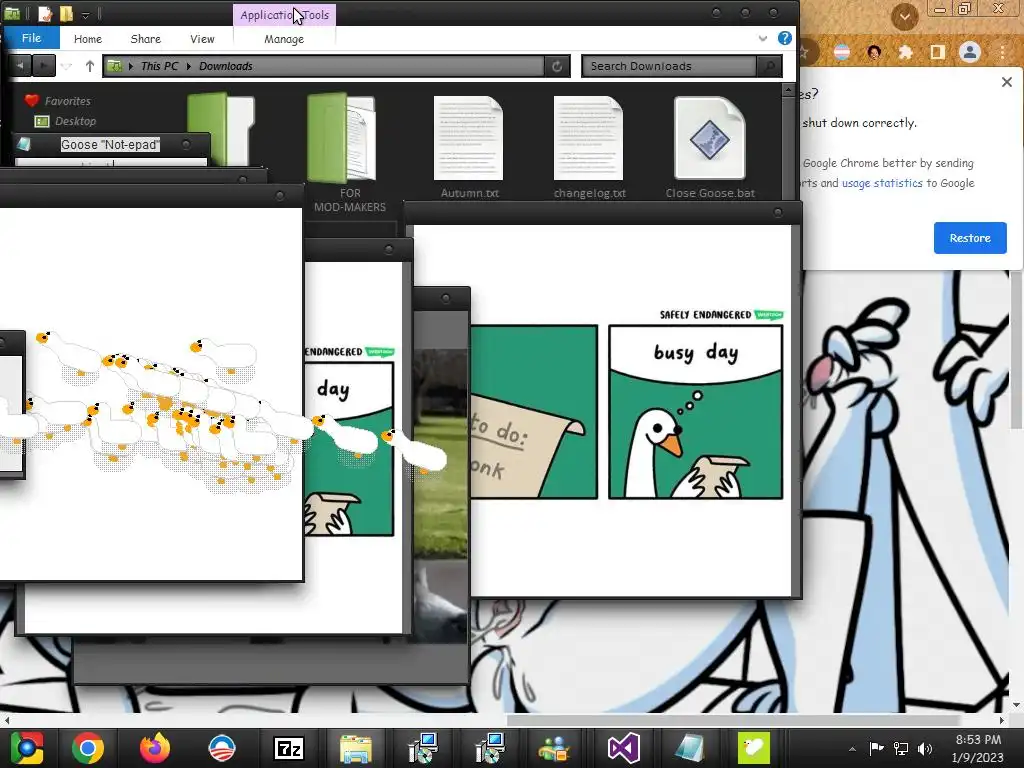This screenshot has height=768, width=1024.
Task: Open the Share ribbon tab
Action: point(145,39)
